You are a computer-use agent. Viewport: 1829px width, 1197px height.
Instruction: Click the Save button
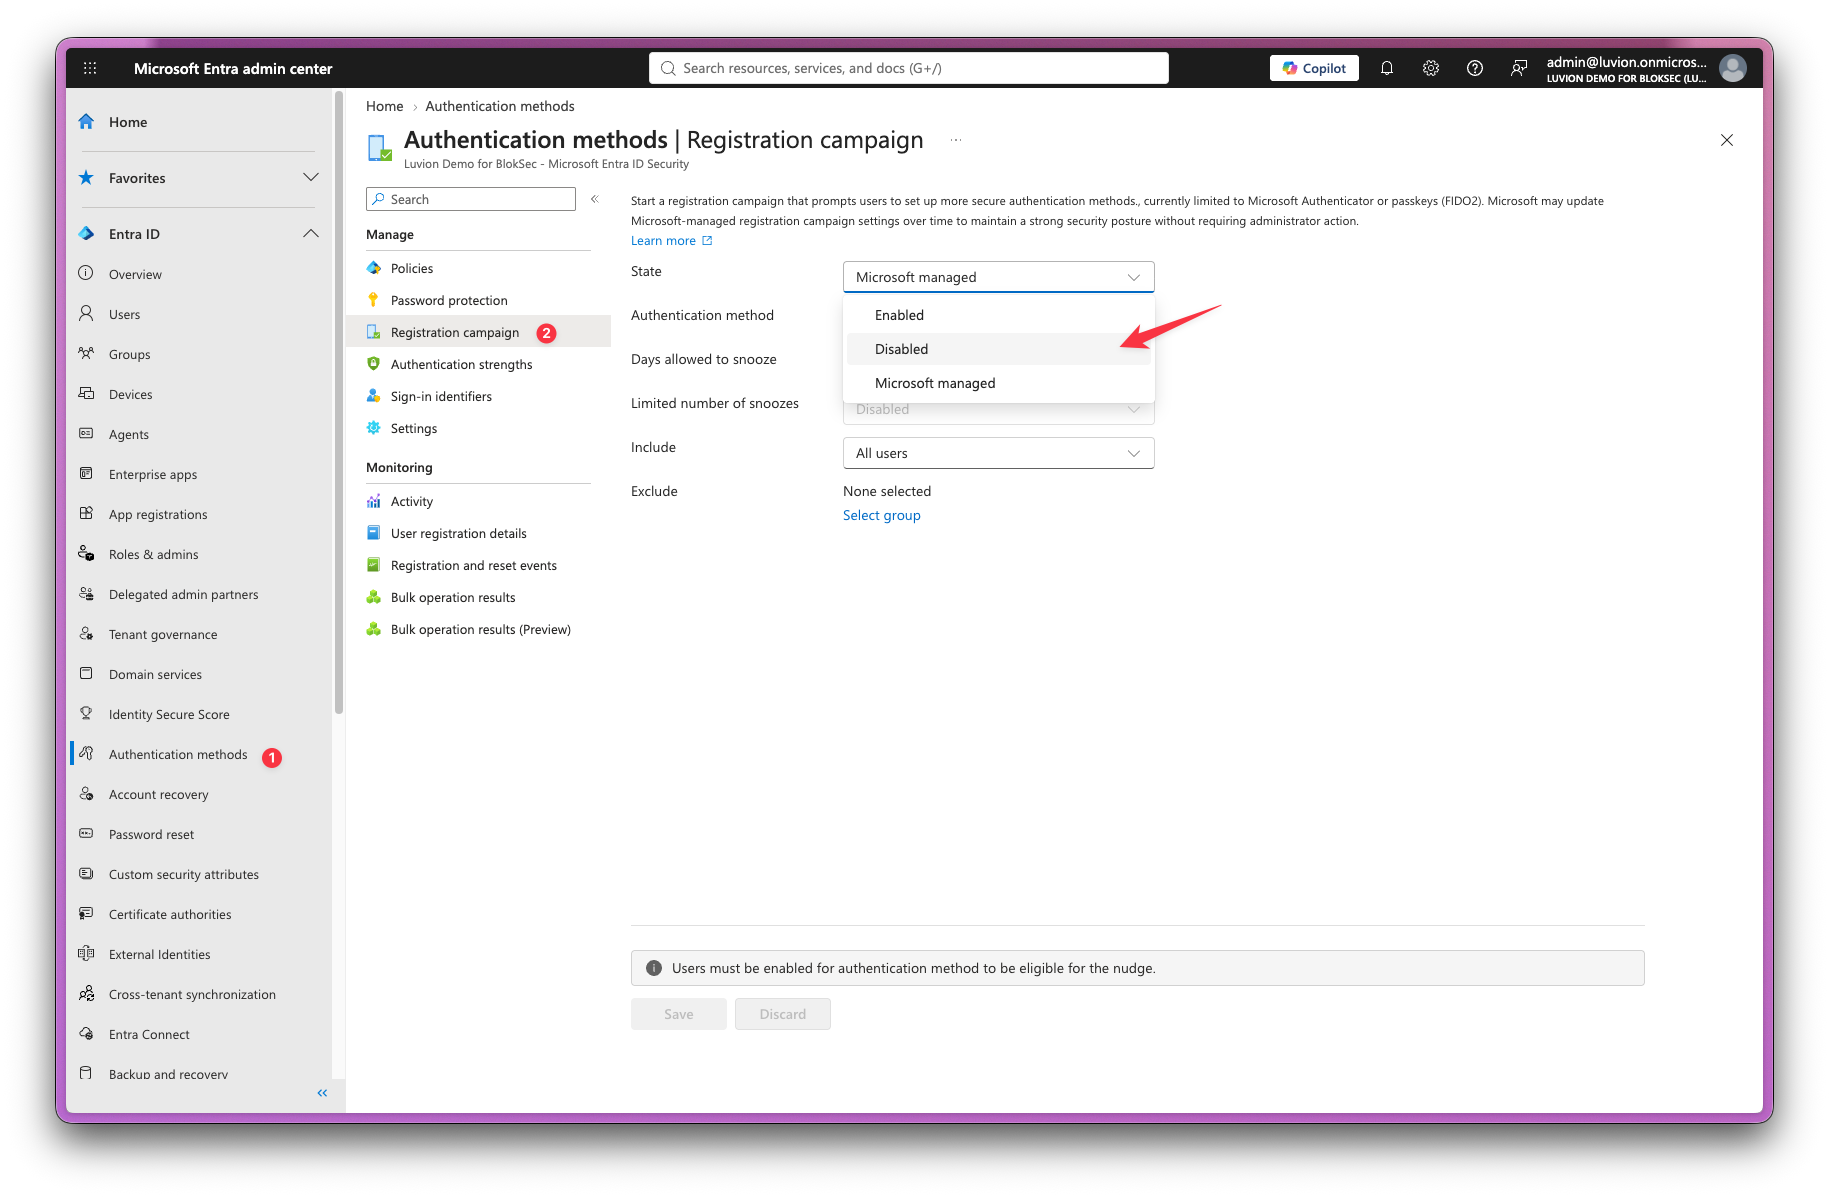678,1014
